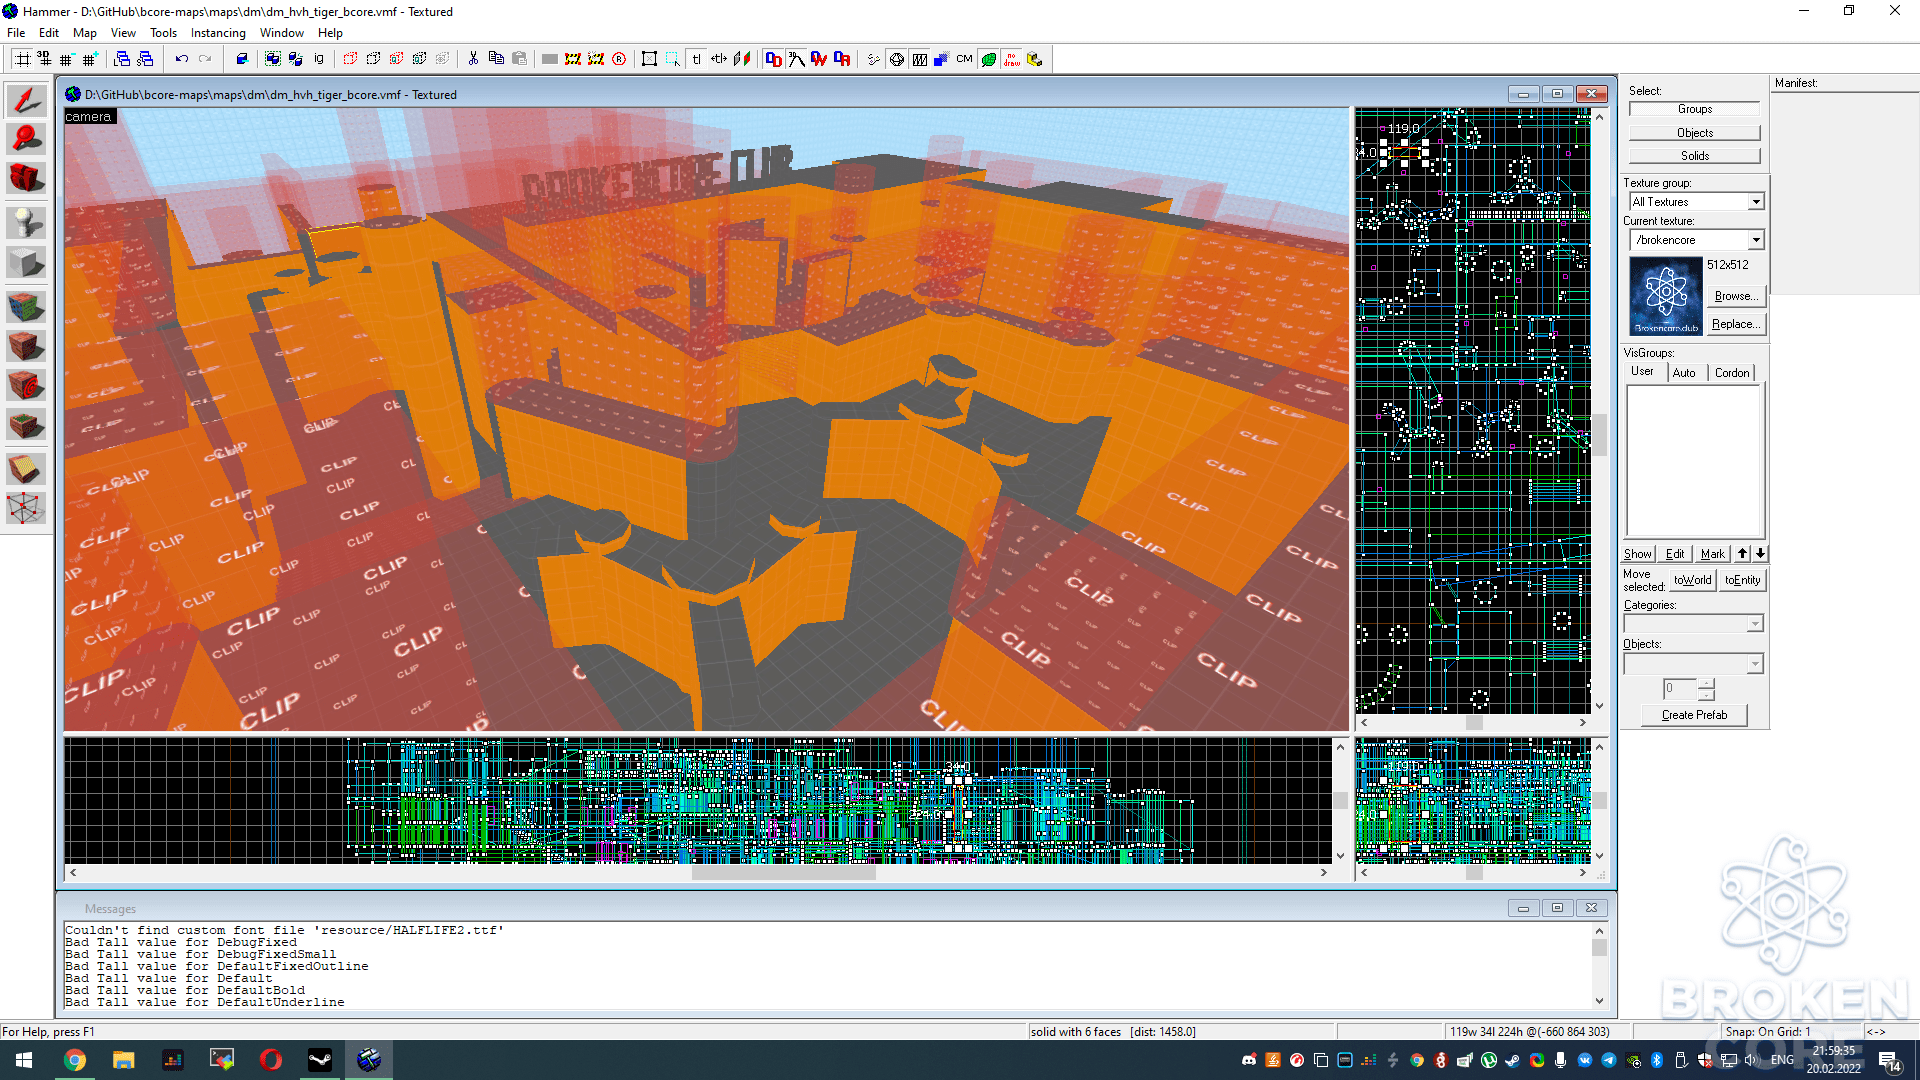Select the Block tool (white cube)
Image resolution: width=1920 pixels, height=1080 pixels.
coord(26,263)
